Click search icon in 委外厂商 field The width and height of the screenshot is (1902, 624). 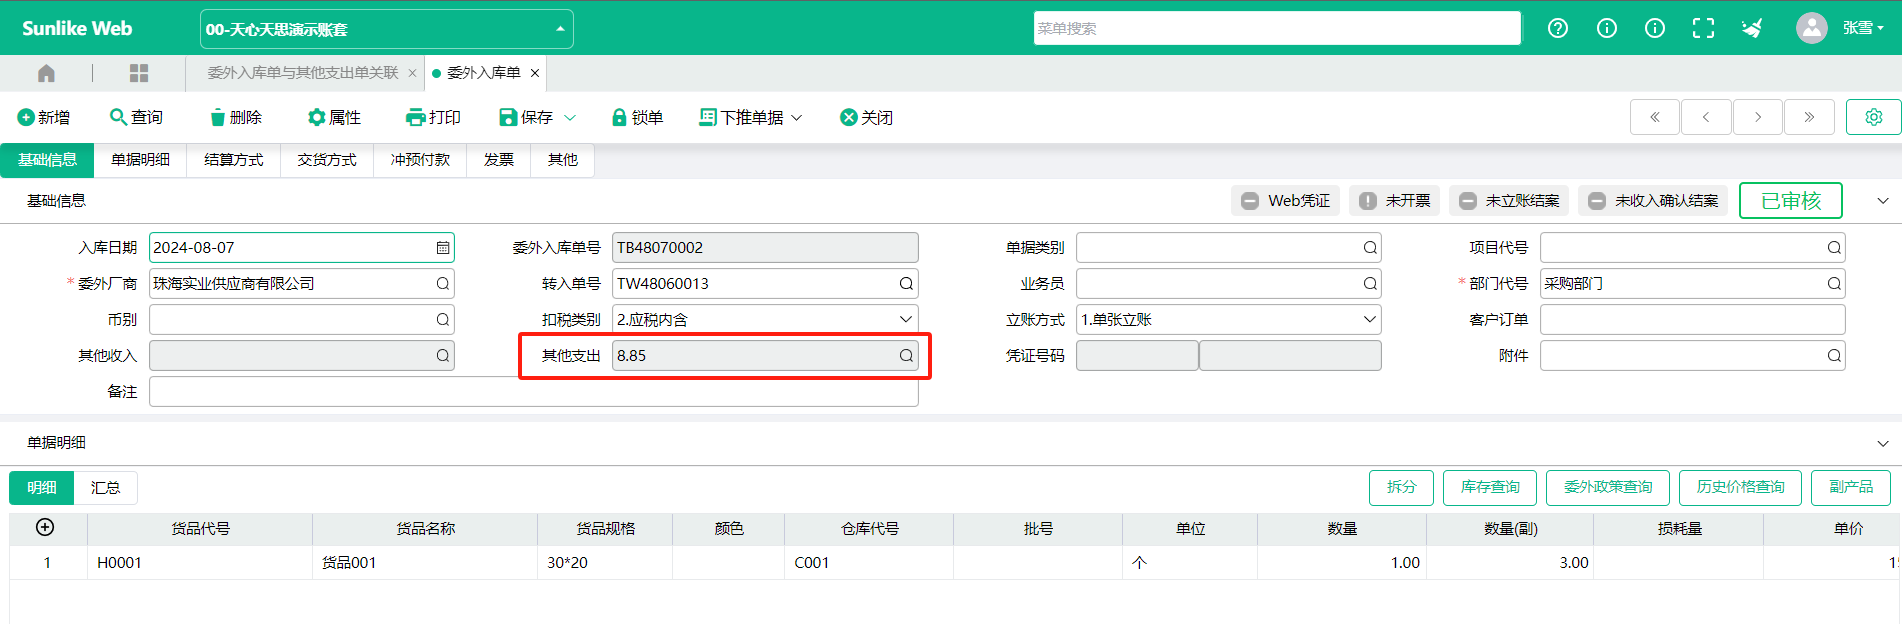443,284
